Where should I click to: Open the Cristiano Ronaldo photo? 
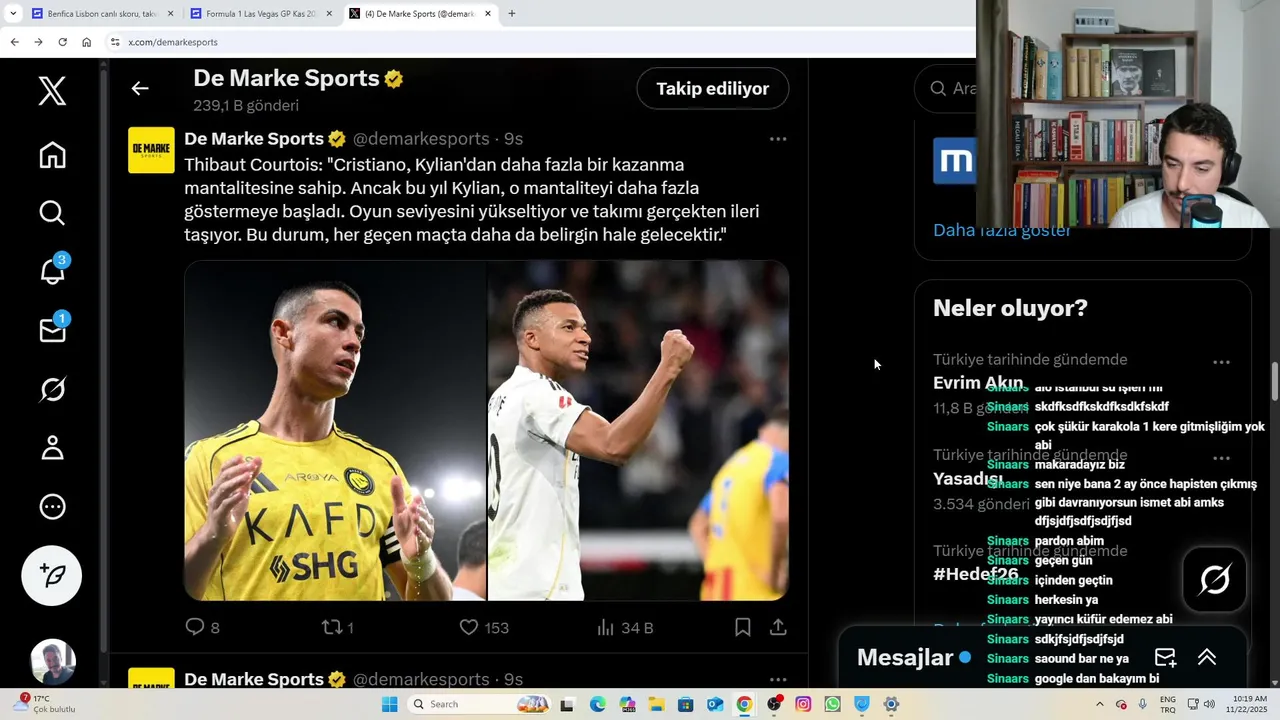tap(335, 431)
